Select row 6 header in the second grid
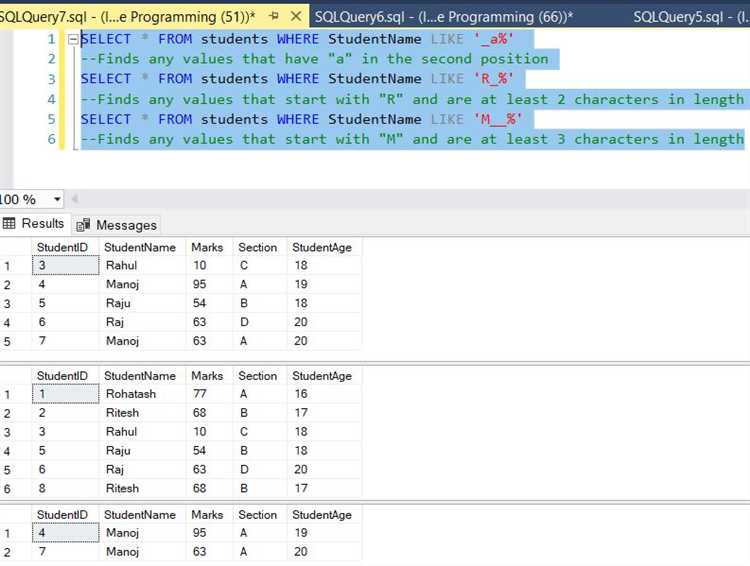 (9, 489)
